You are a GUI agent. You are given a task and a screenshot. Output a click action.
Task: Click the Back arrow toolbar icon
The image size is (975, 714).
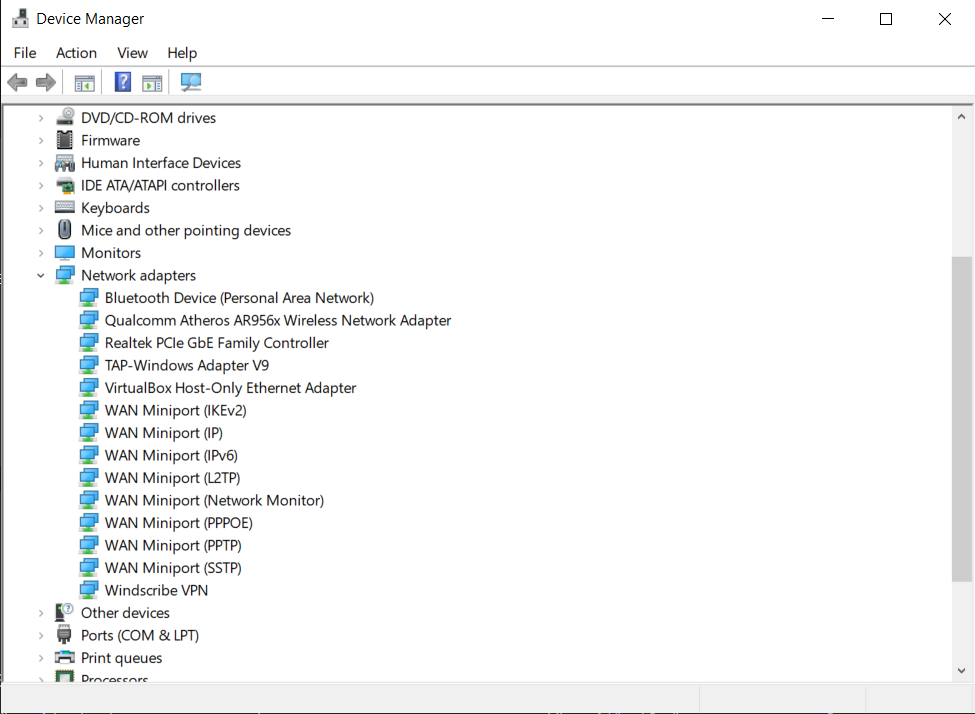pyautogui.click(x=17, y=82)
